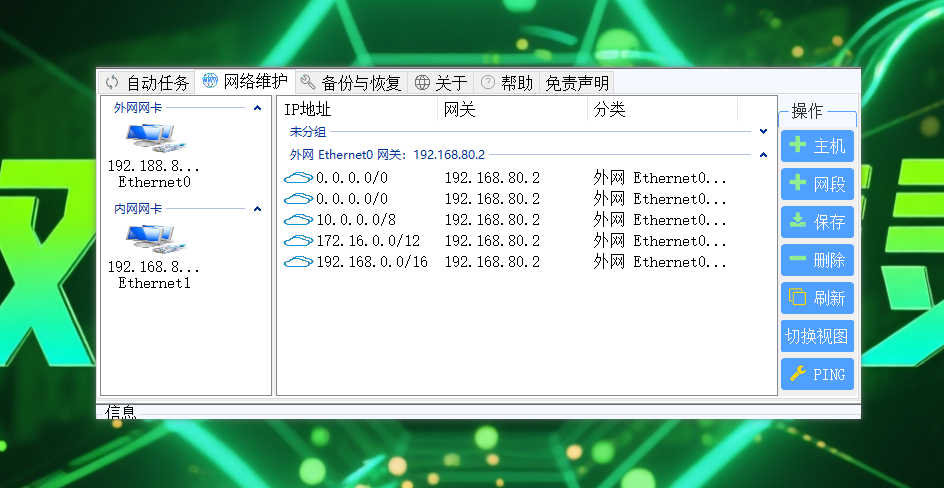This screenshot has height=488, width=944.
Task: Click the 网关 column header
Action: [x=512, y=110]
